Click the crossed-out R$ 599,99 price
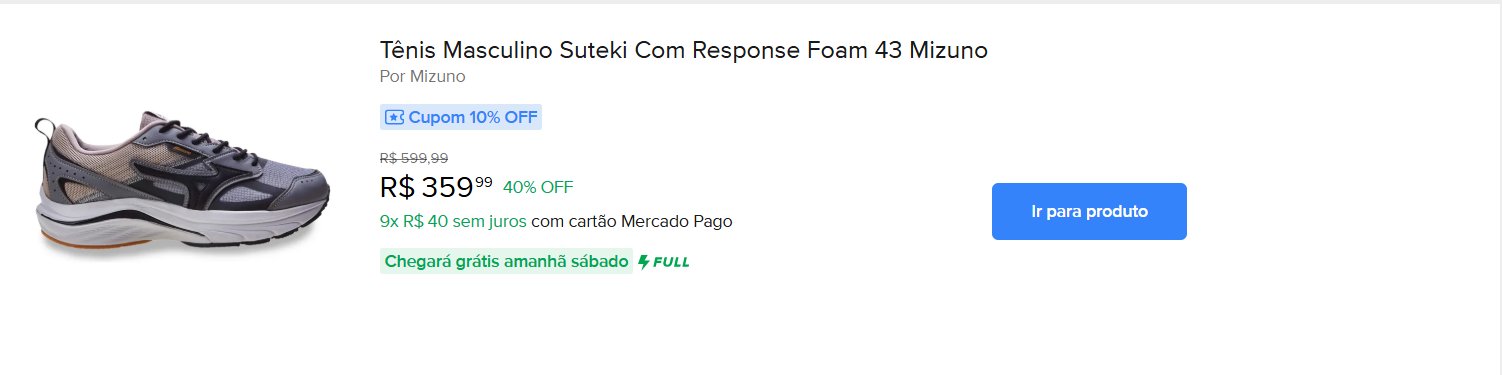Image resolution: width=1502 pixels, height=375 pixels. point(414,158)
